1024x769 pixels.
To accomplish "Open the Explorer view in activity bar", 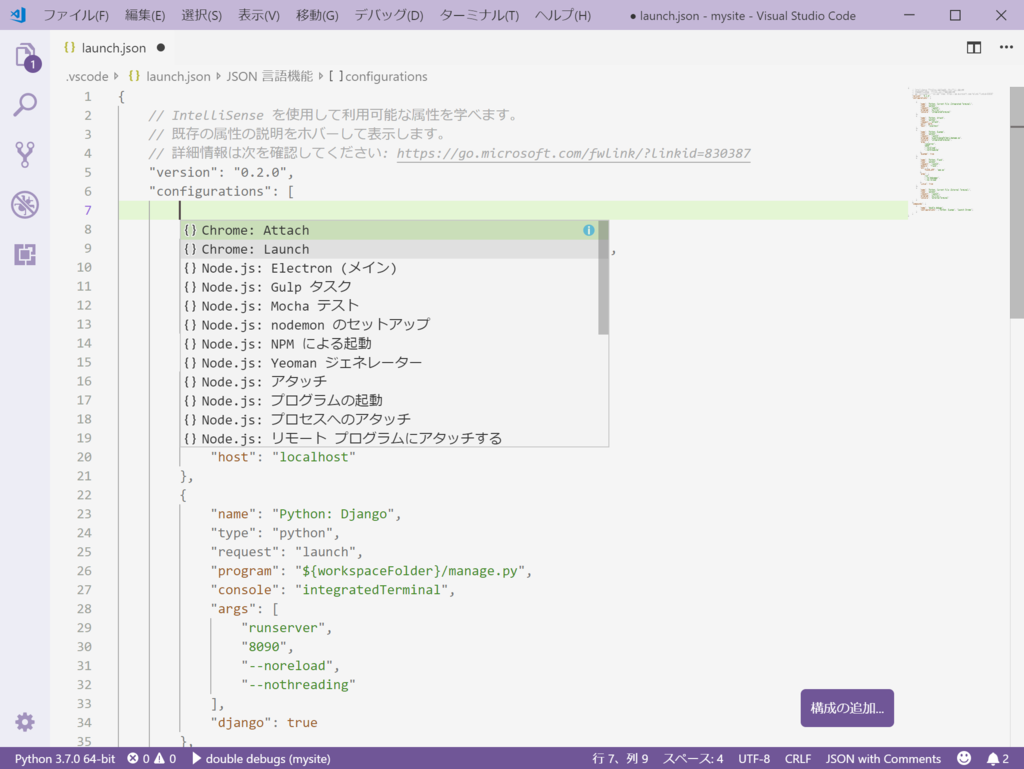I will point(26,57).
